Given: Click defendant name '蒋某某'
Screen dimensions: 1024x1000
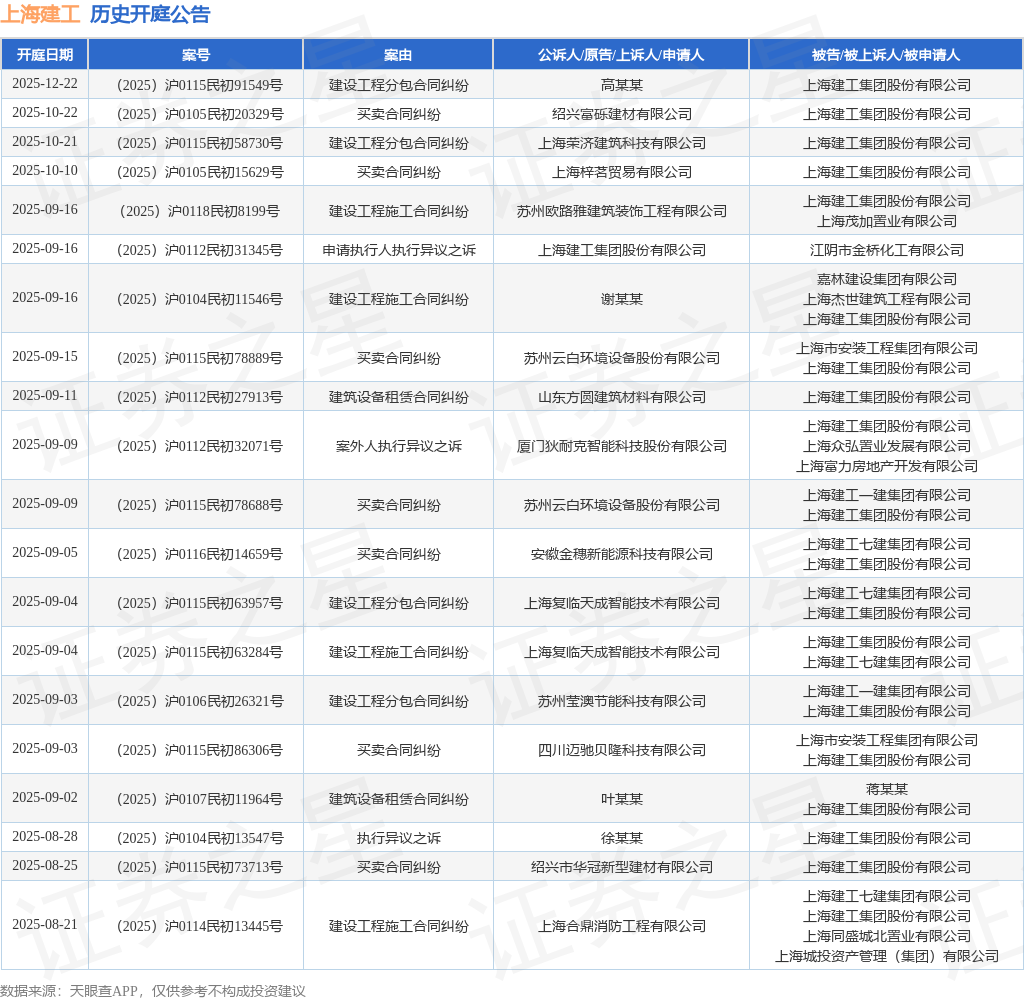Looking at the screenshot, I should pyautogui.click(x=887, y=789).
